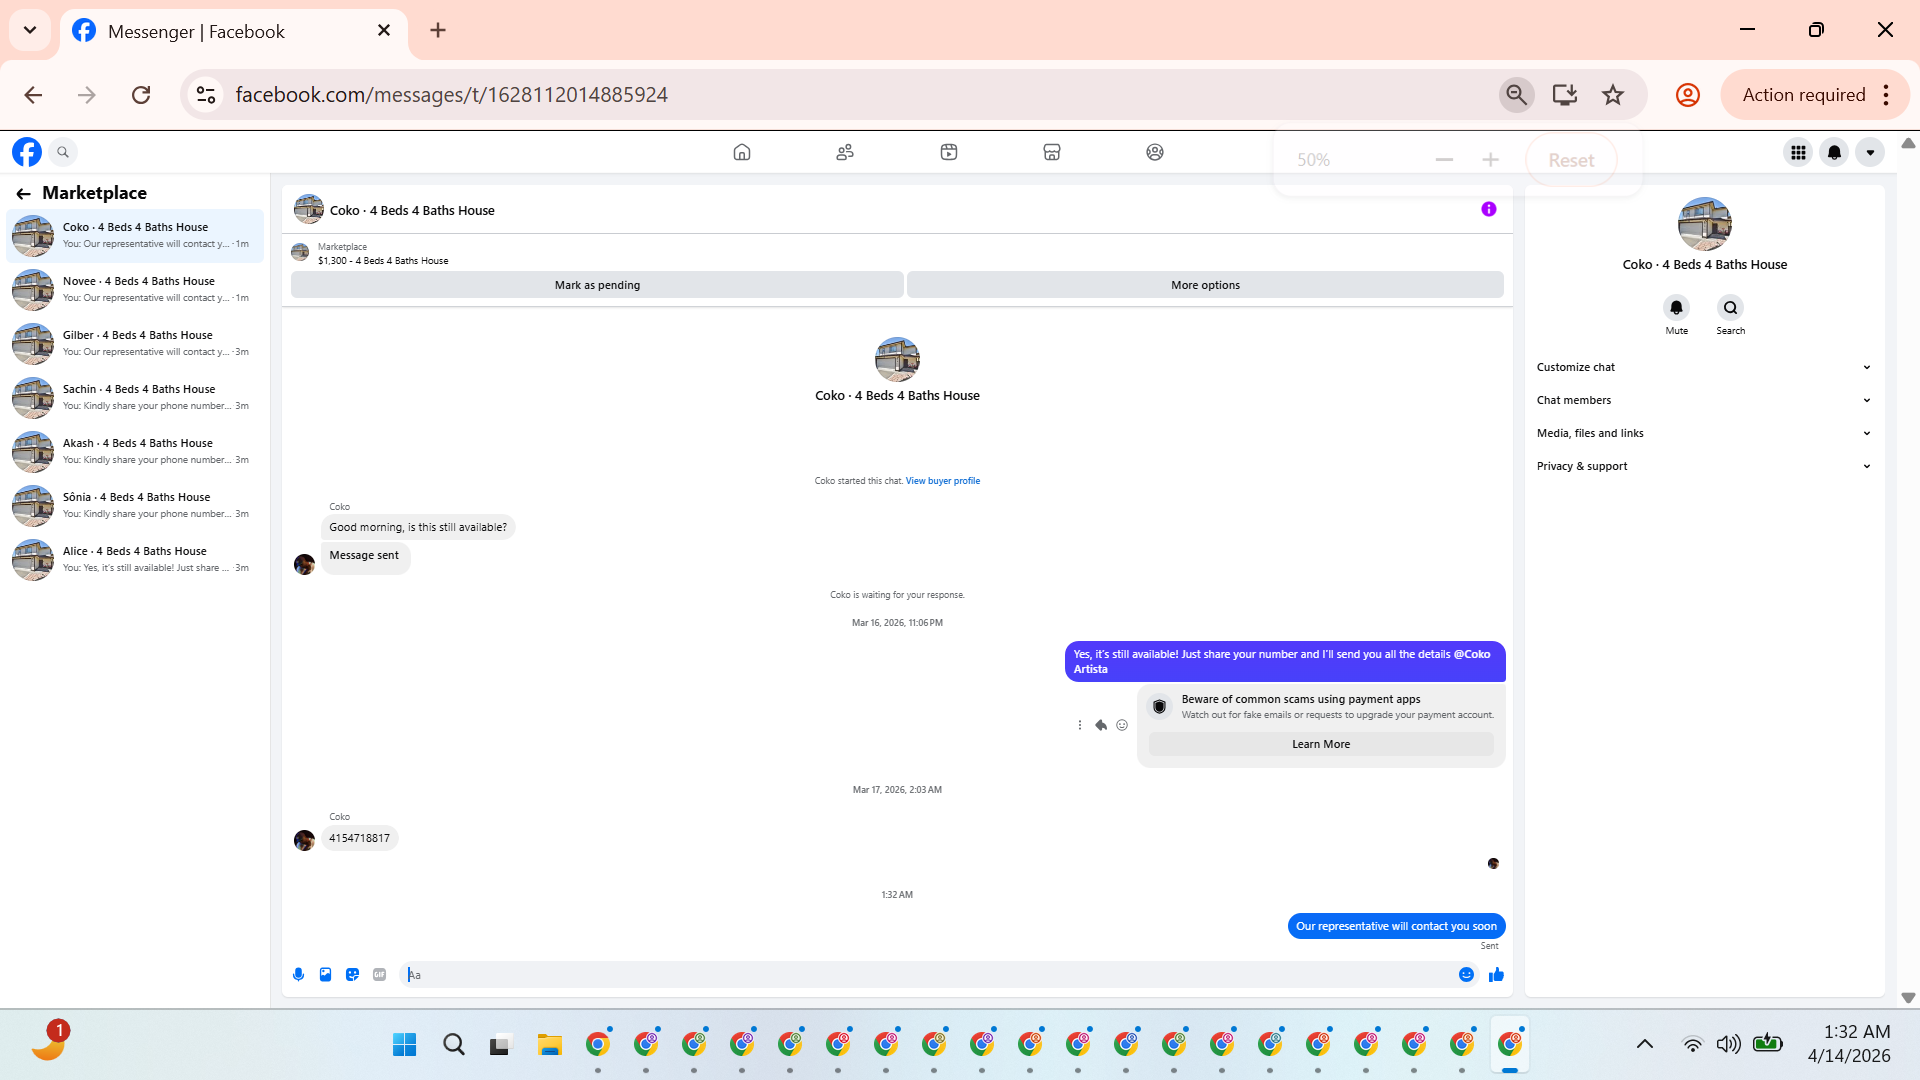Expand Media, files and links section

[x=1702, y=433]
